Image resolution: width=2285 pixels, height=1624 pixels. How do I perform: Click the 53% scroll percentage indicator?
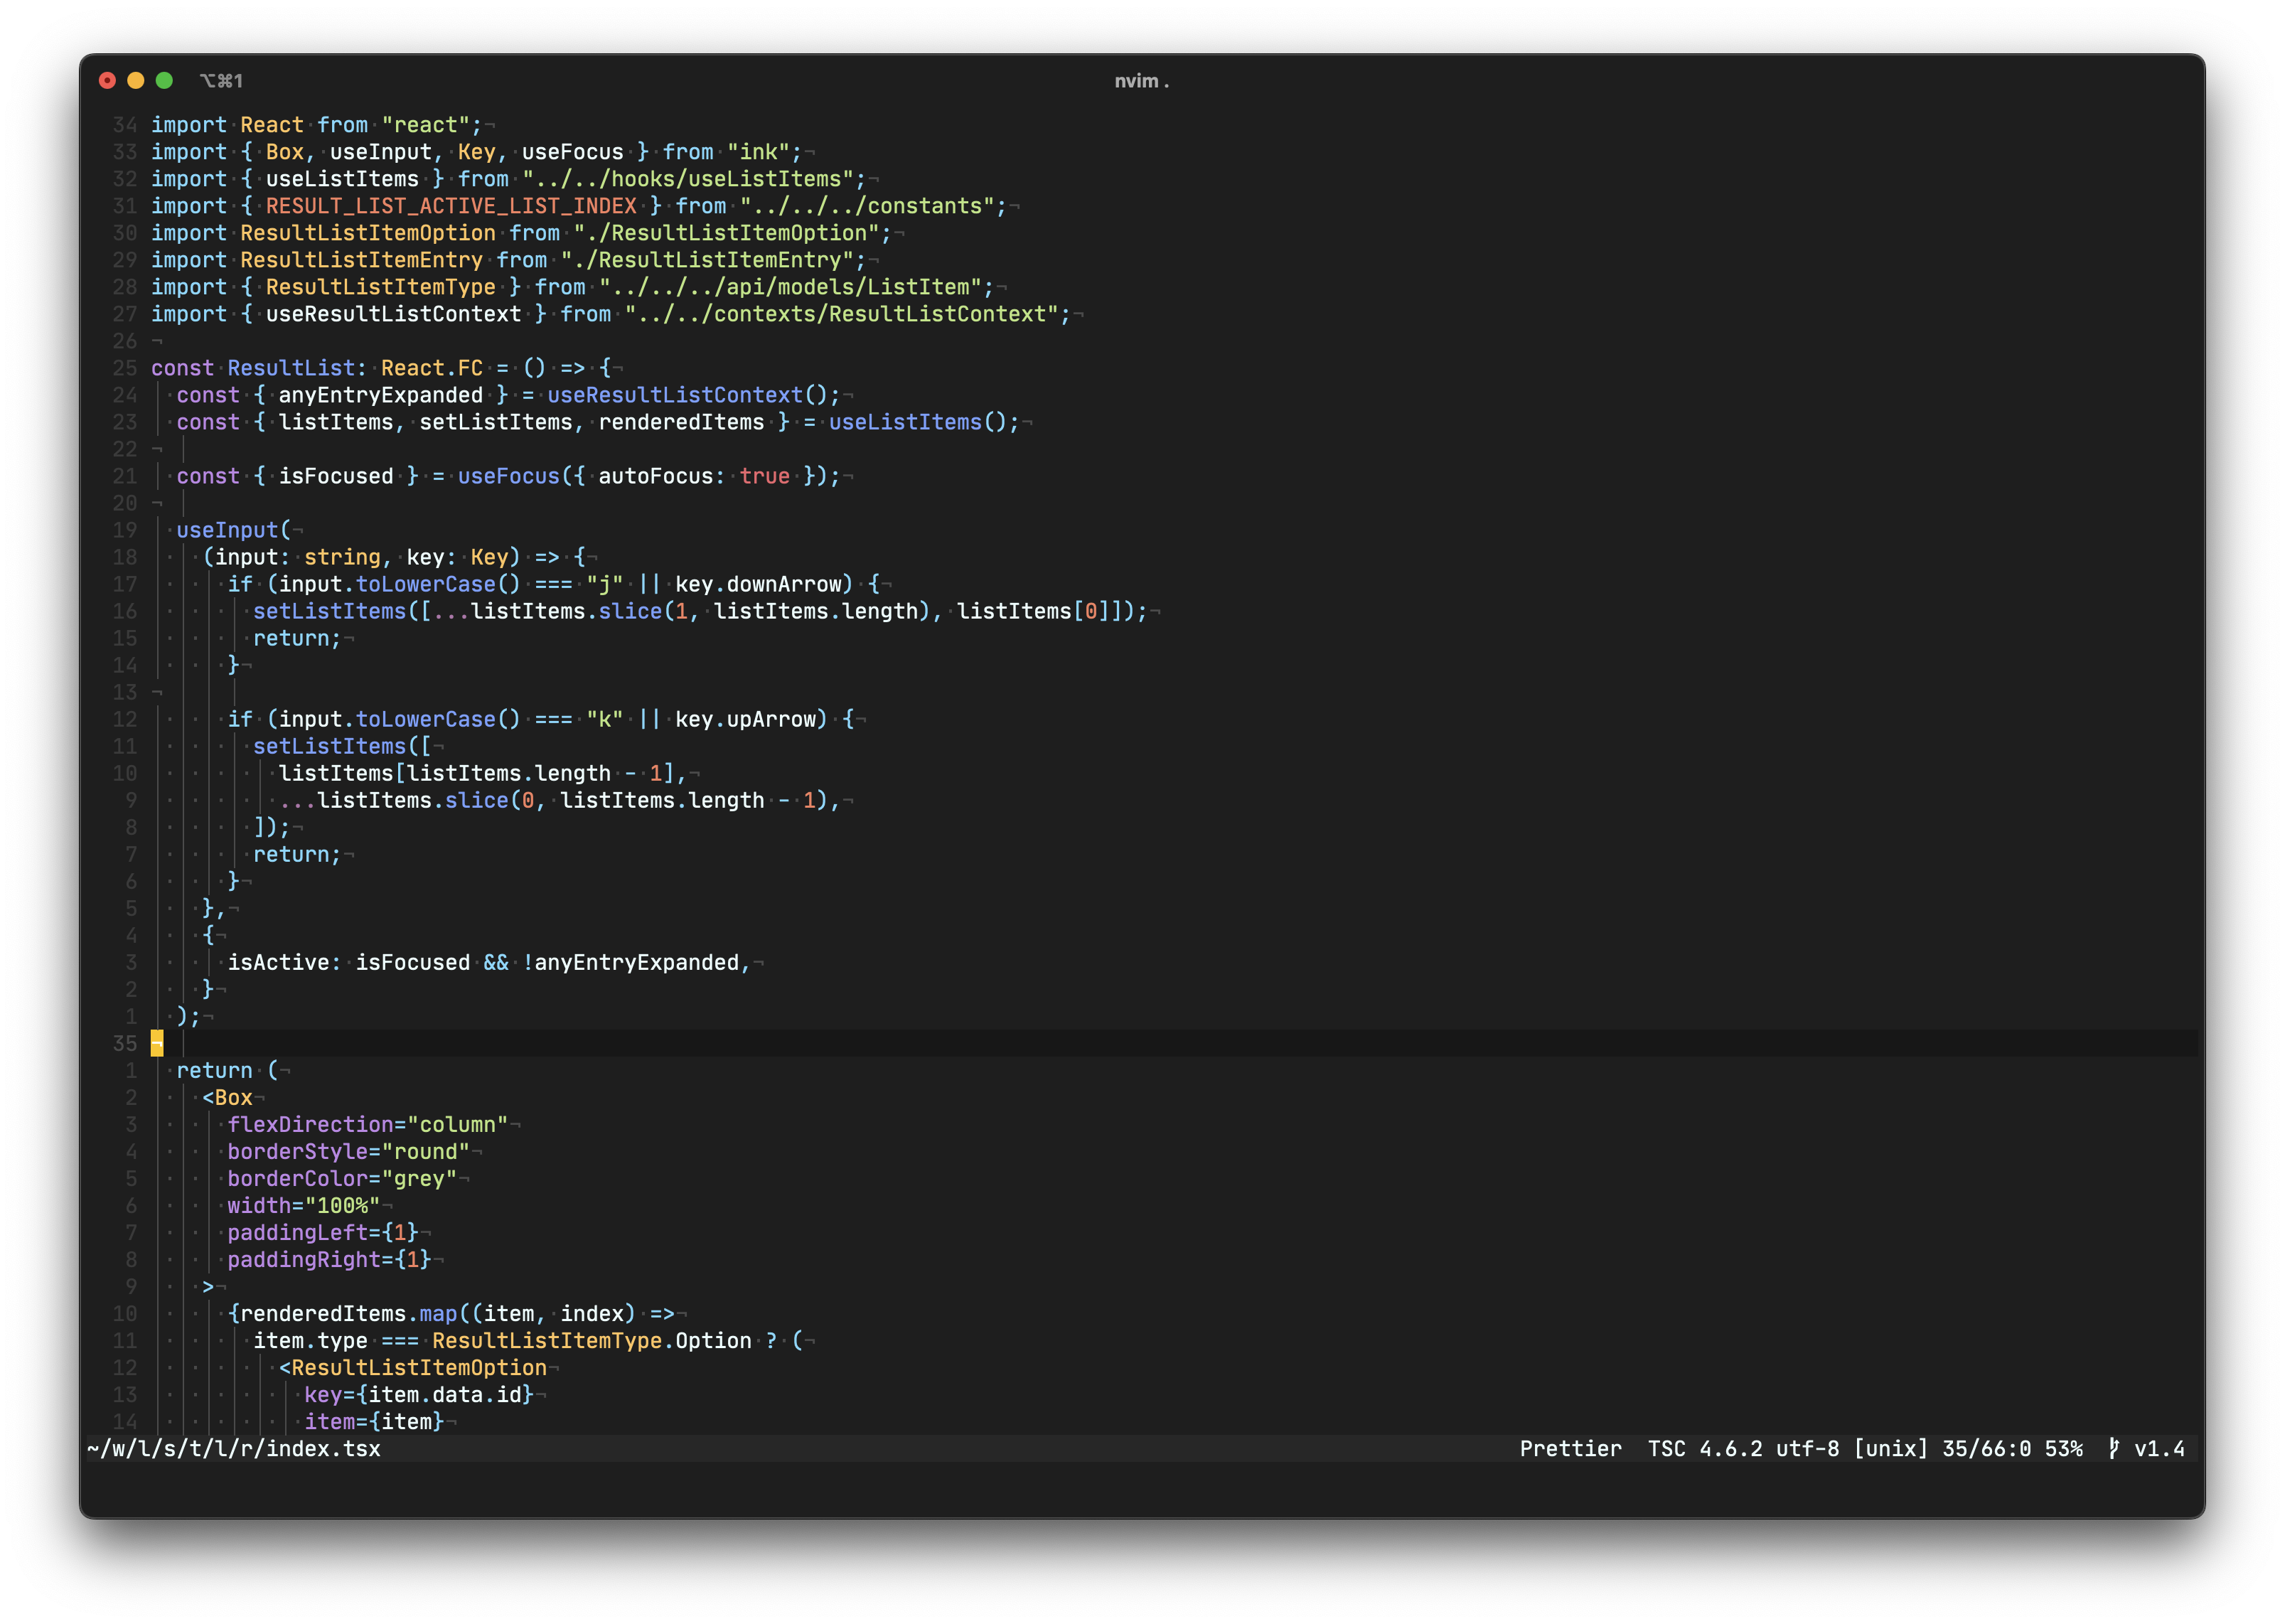(2063, 1448)
